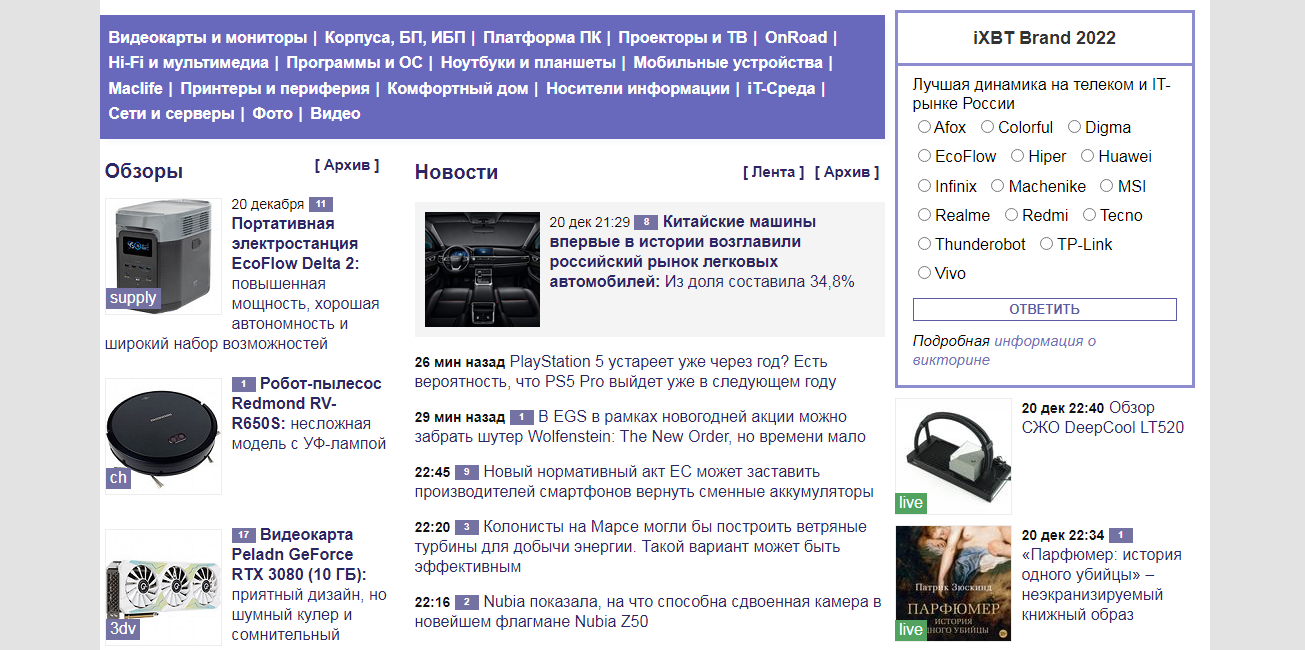Open the car interior news thumbnail
1305x650 pixels.
(482, 269)
